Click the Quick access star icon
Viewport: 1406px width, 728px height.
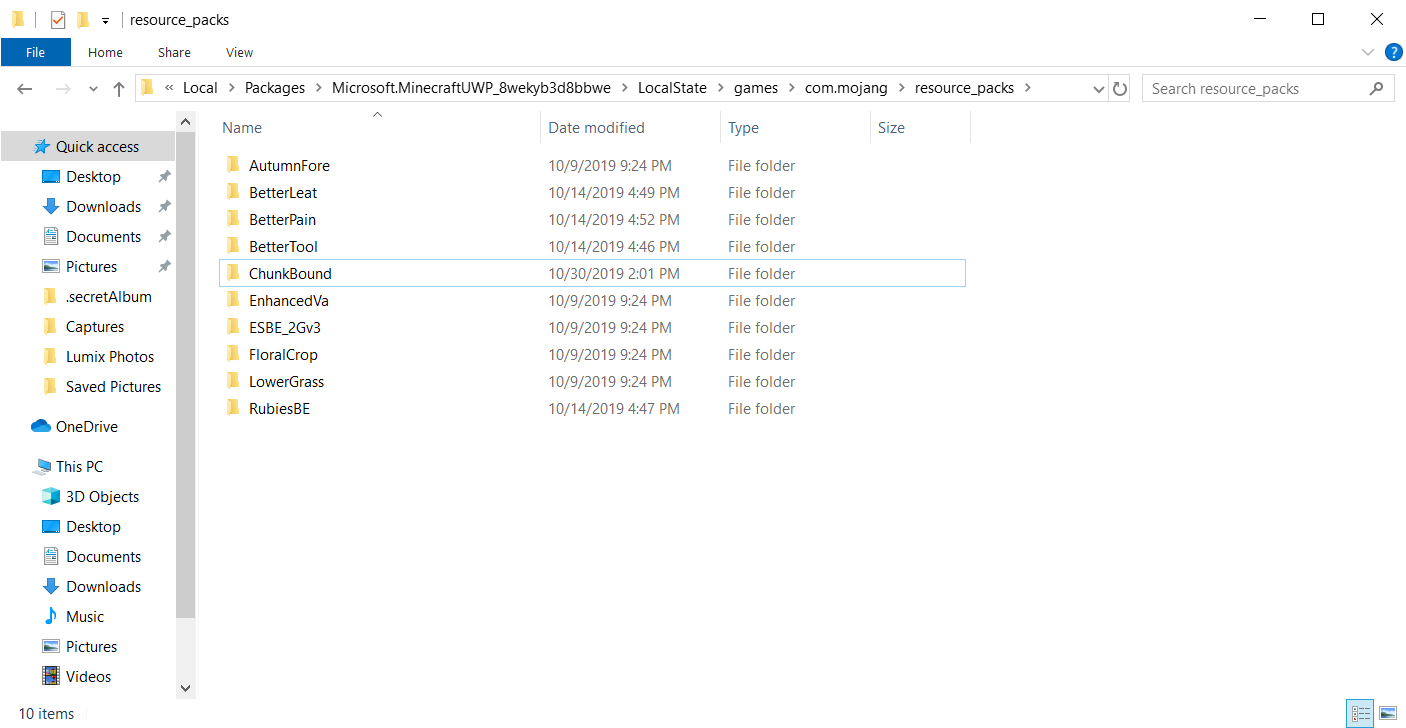pos(41,146)
